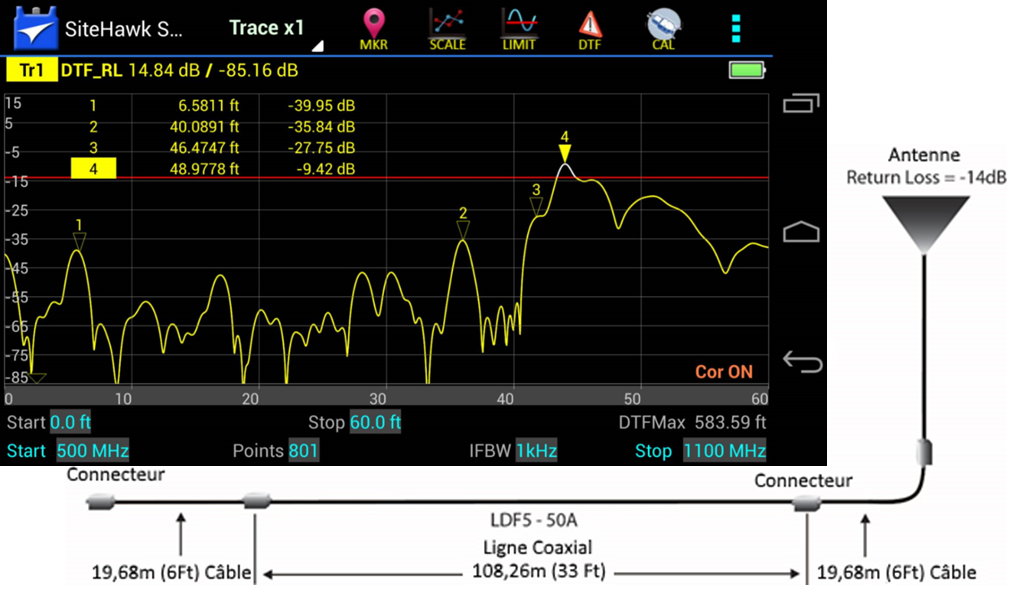Open the three-dot overflow menu
1011x600 pixels.
(737, 28)
